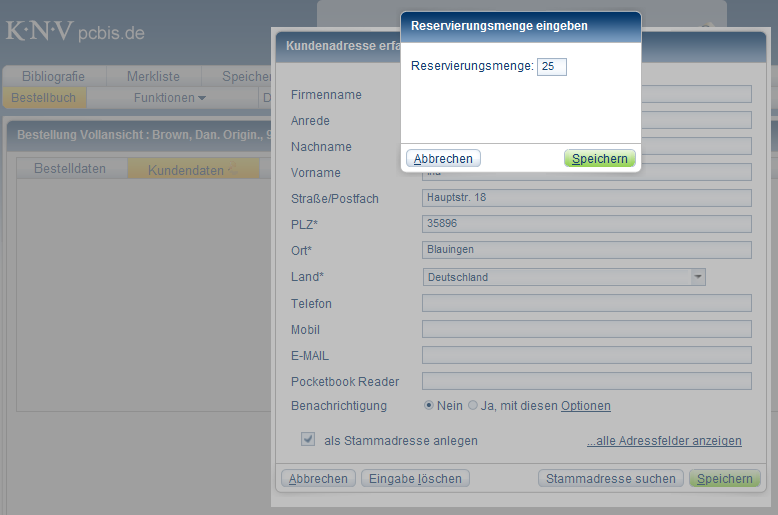Show all address fields link
The width and height of the screenshot is (778, 515).
click(x=664, y=440)
